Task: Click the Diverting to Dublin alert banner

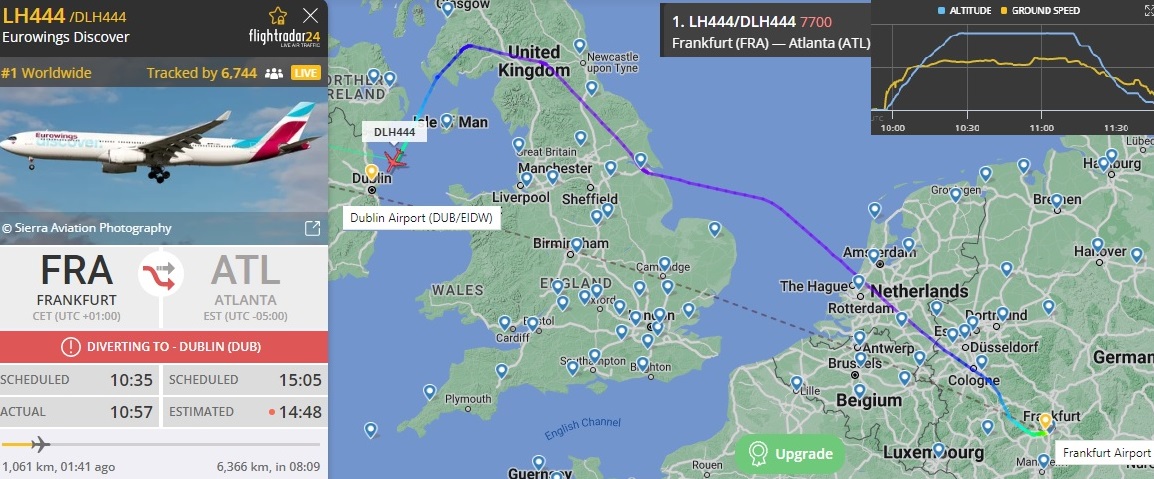Action: [163, 347]
